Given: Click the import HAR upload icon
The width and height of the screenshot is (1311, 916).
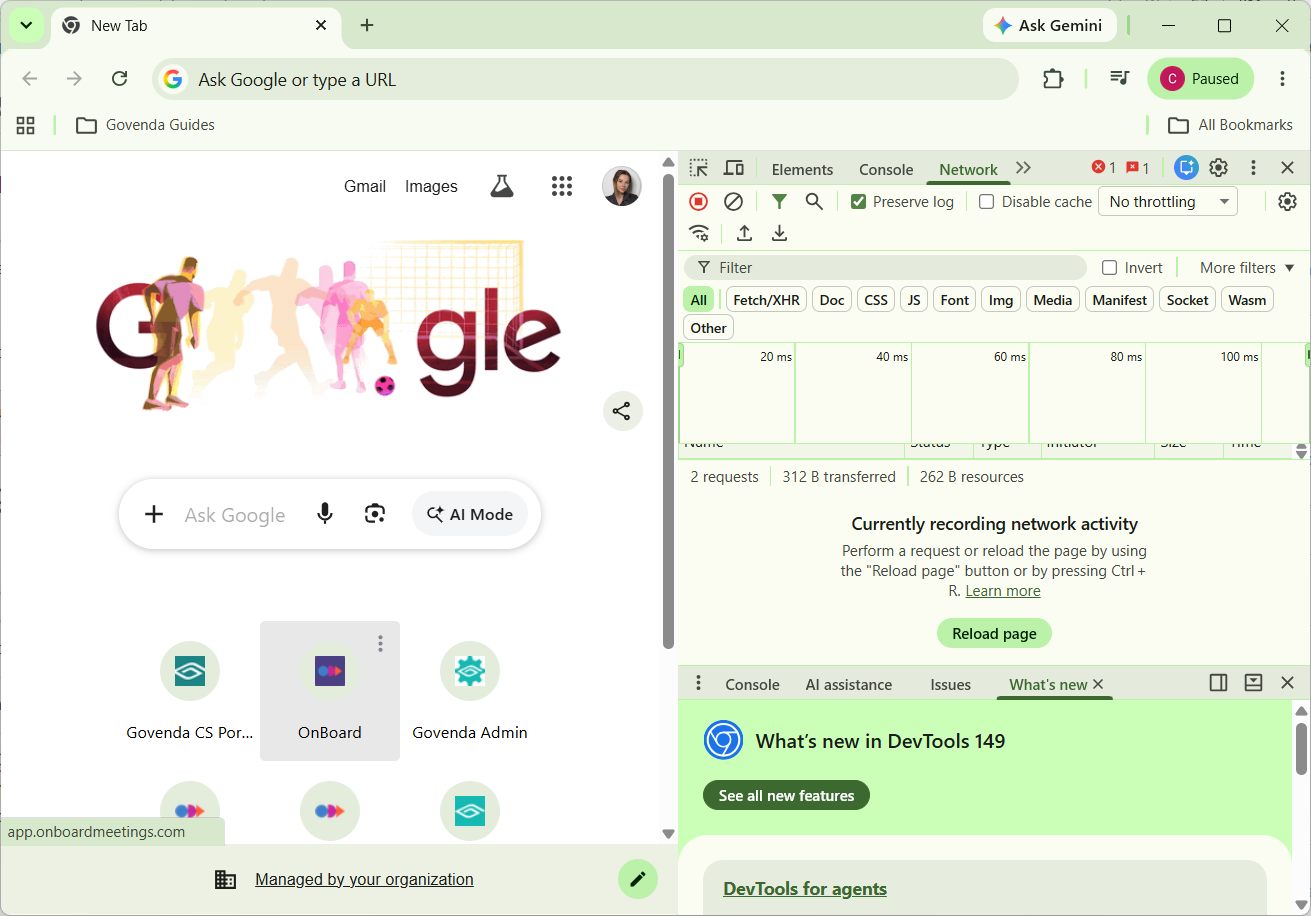Looking at the screenshot, I should (x=744, y=233).
